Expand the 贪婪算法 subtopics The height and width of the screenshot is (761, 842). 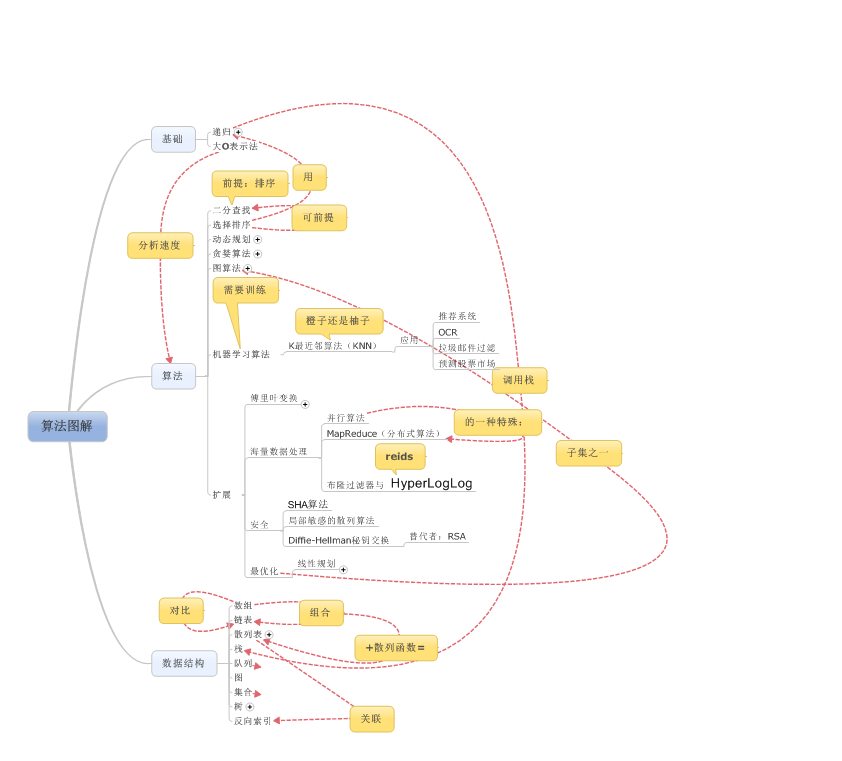click(x=257, y=254)
